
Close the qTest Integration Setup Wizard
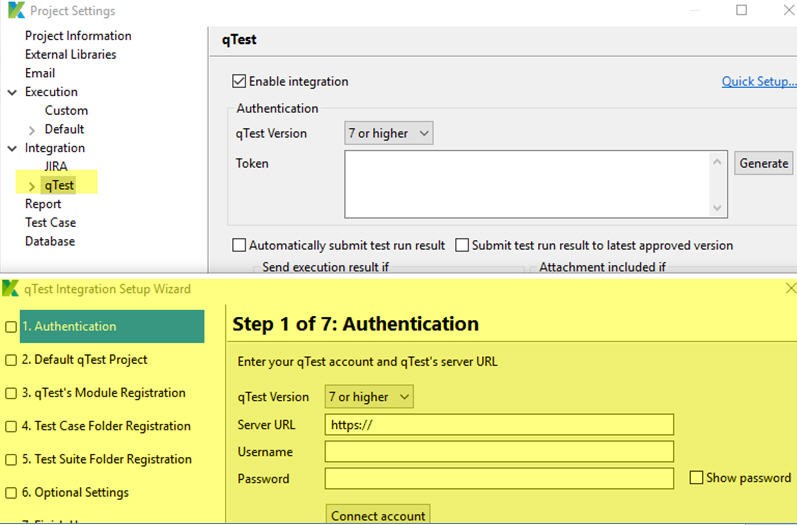[x=791, y=289]
